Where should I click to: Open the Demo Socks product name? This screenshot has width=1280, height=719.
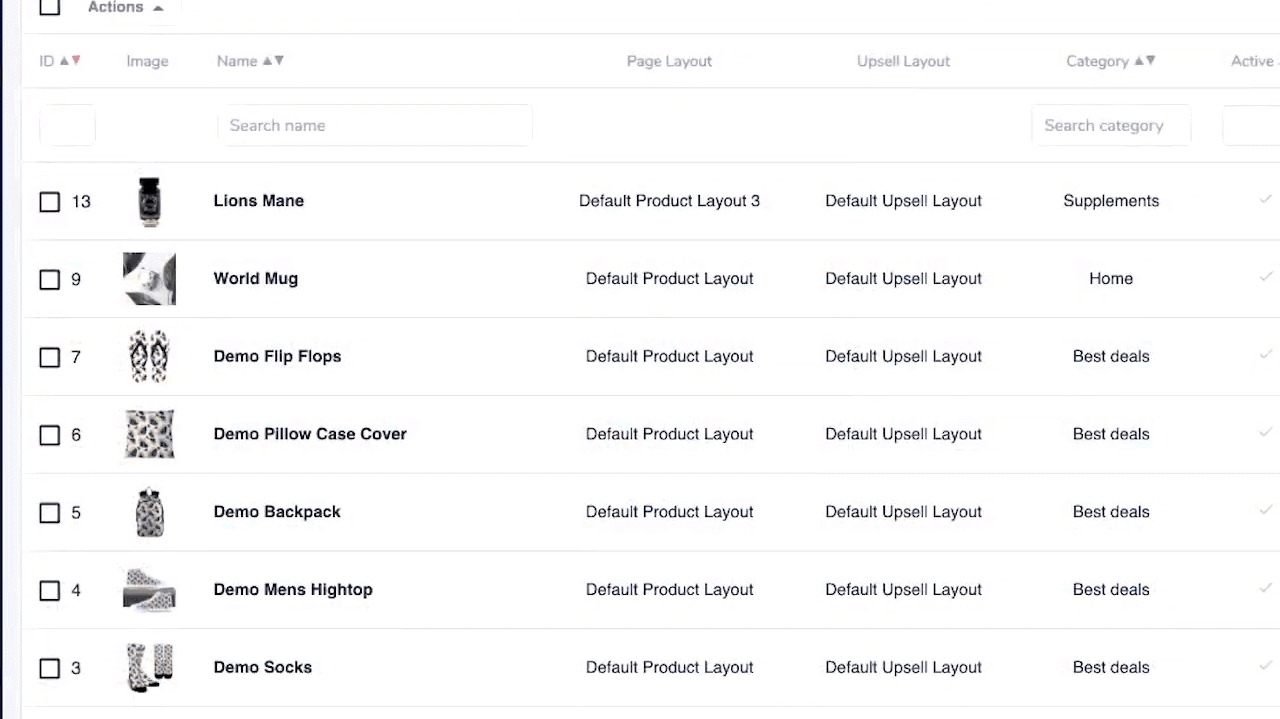coord(263,667)
